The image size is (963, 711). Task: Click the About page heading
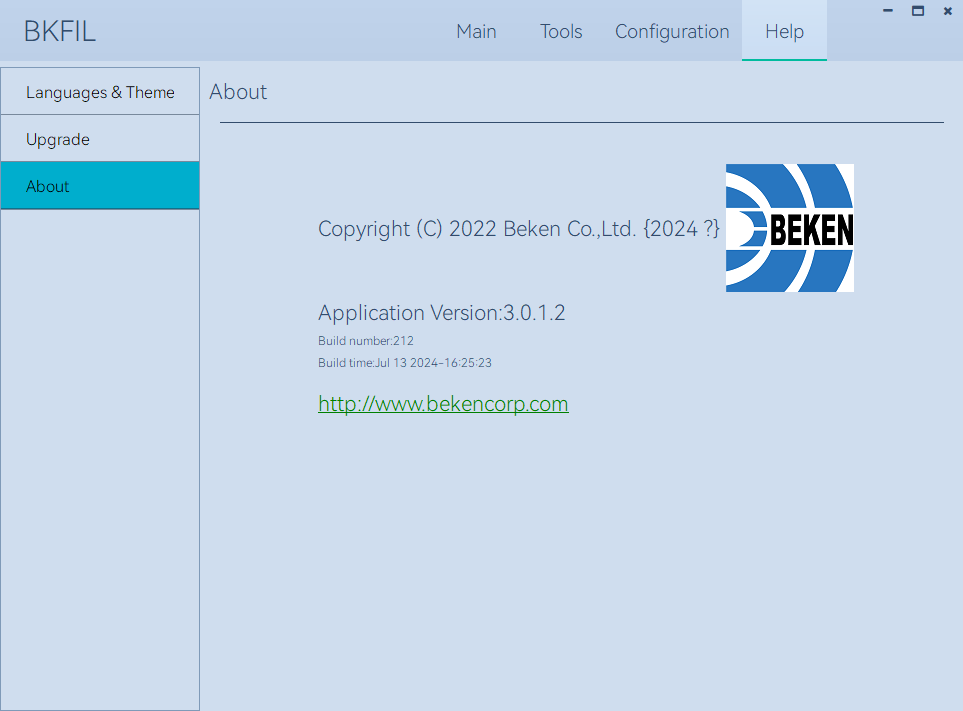(x=238, y=92)
